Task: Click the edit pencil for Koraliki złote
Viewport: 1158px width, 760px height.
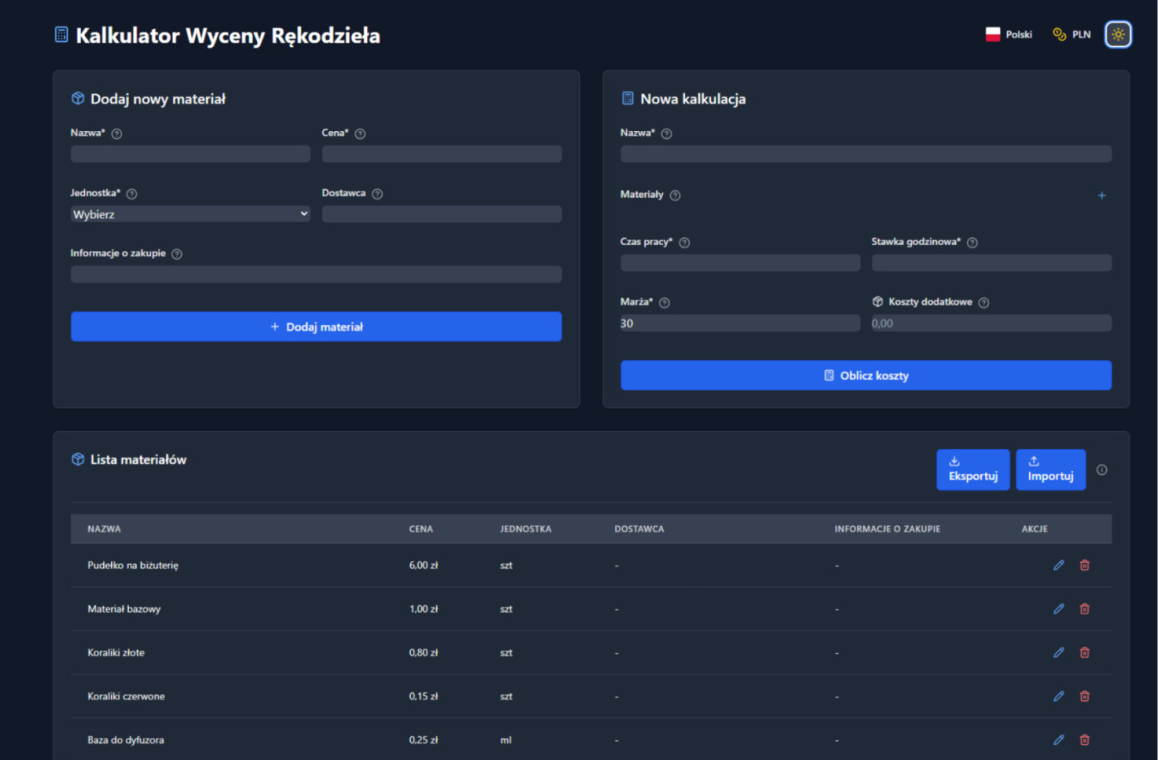Action: [x=1058, y=653]
